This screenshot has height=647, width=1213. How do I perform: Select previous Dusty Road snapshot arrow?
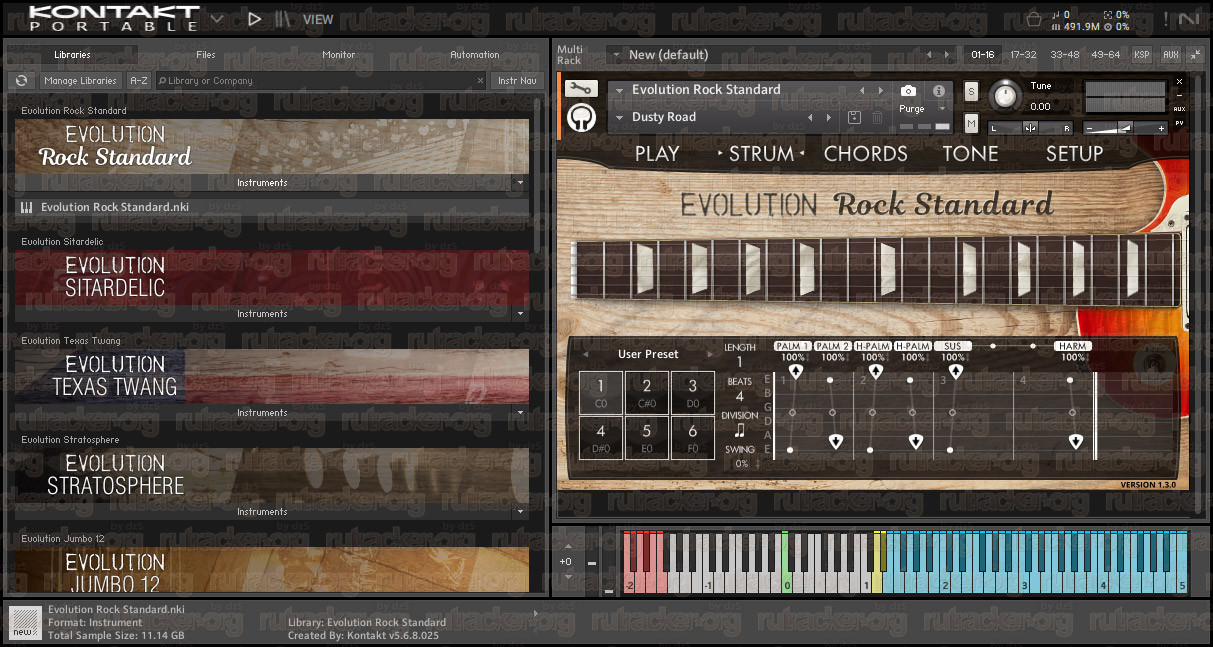pos(810,117)
